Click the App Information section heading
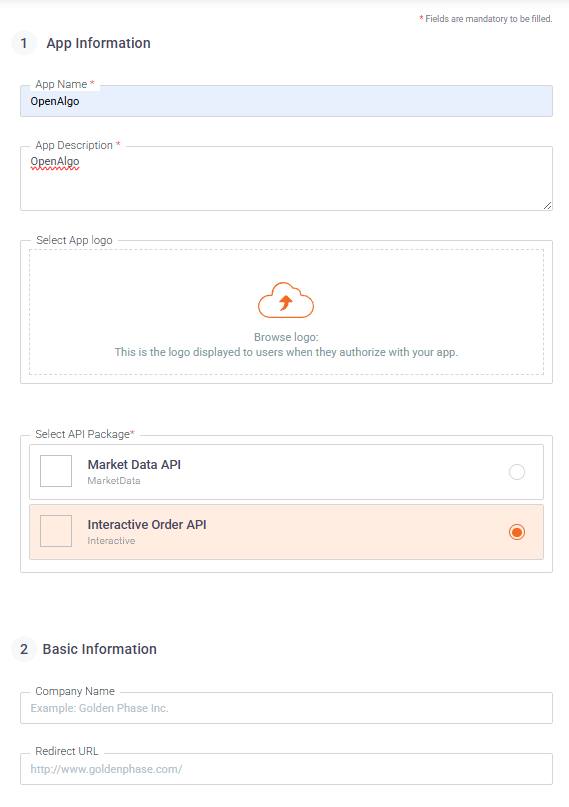The image size is (569, 807). coord(99,43)
